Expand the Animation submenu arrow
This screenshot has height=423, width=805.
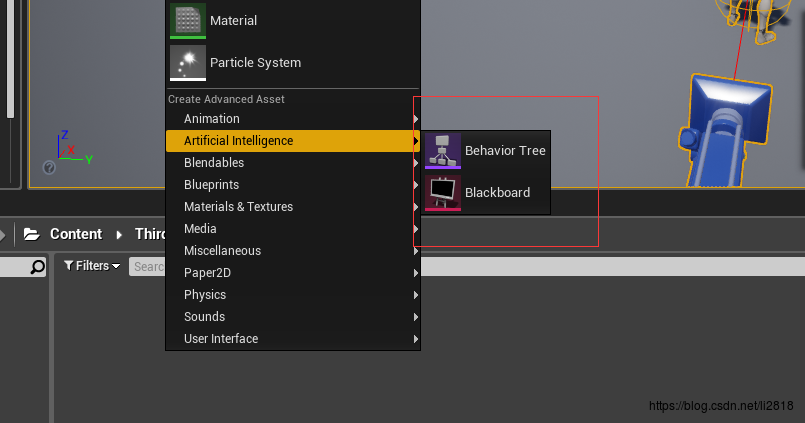[415, 119]
